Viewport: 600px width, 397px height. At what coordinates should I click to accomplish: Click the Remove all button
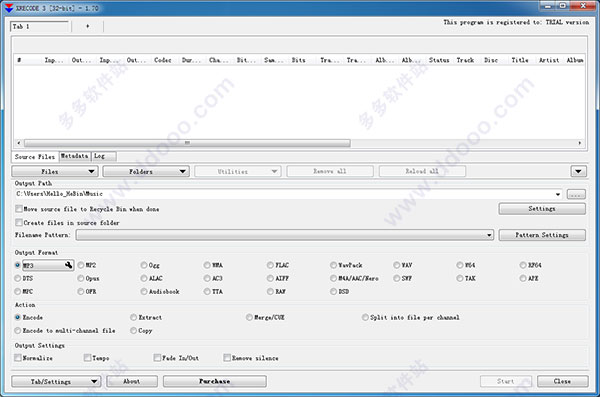pyautogui.click(x=330, y=172)
